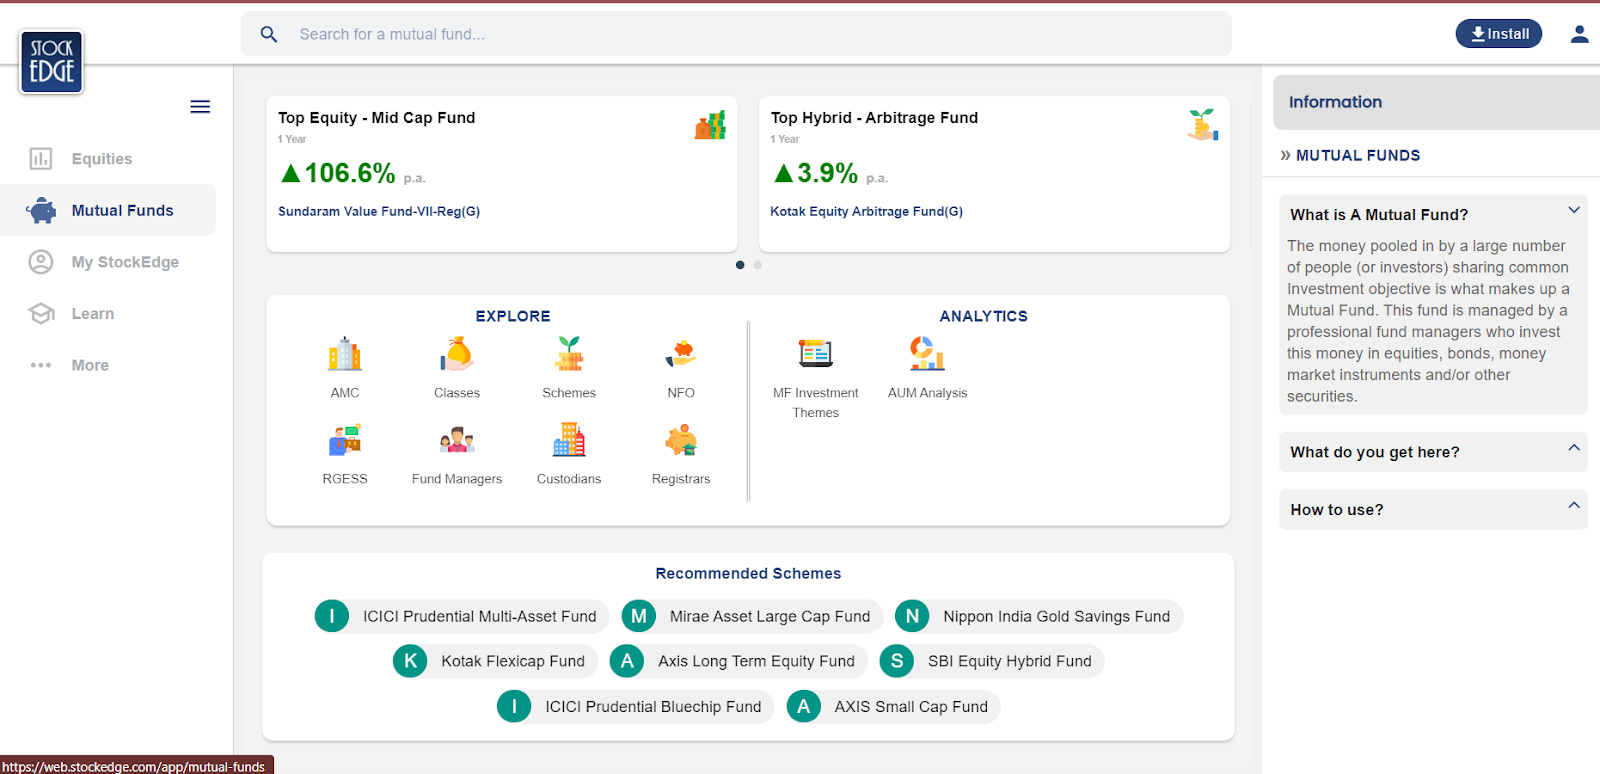
Task: Focus the mutual fund search field
Action: pos(736,34)
